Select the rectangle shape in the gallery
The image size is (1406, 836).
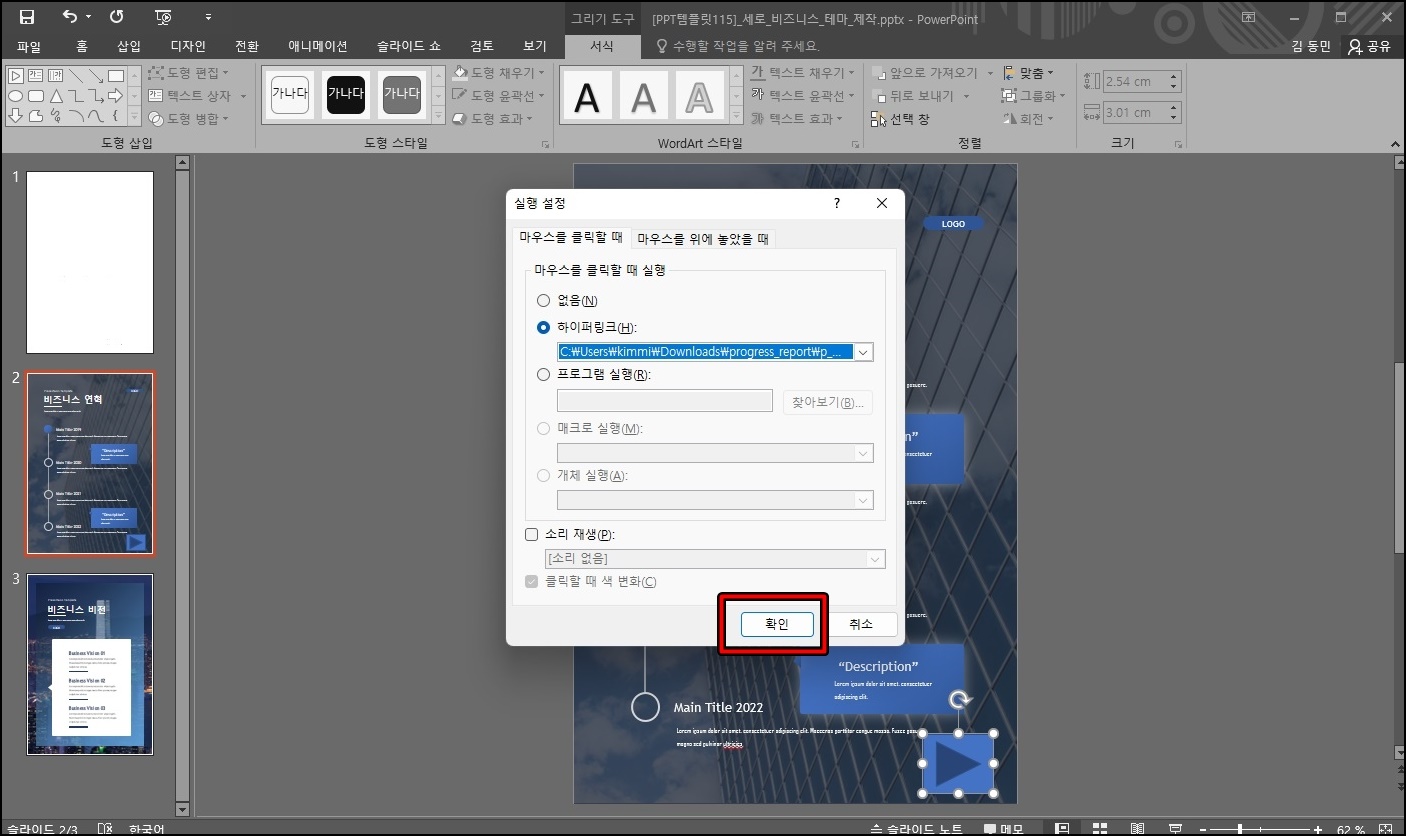[x=116, y=76]
